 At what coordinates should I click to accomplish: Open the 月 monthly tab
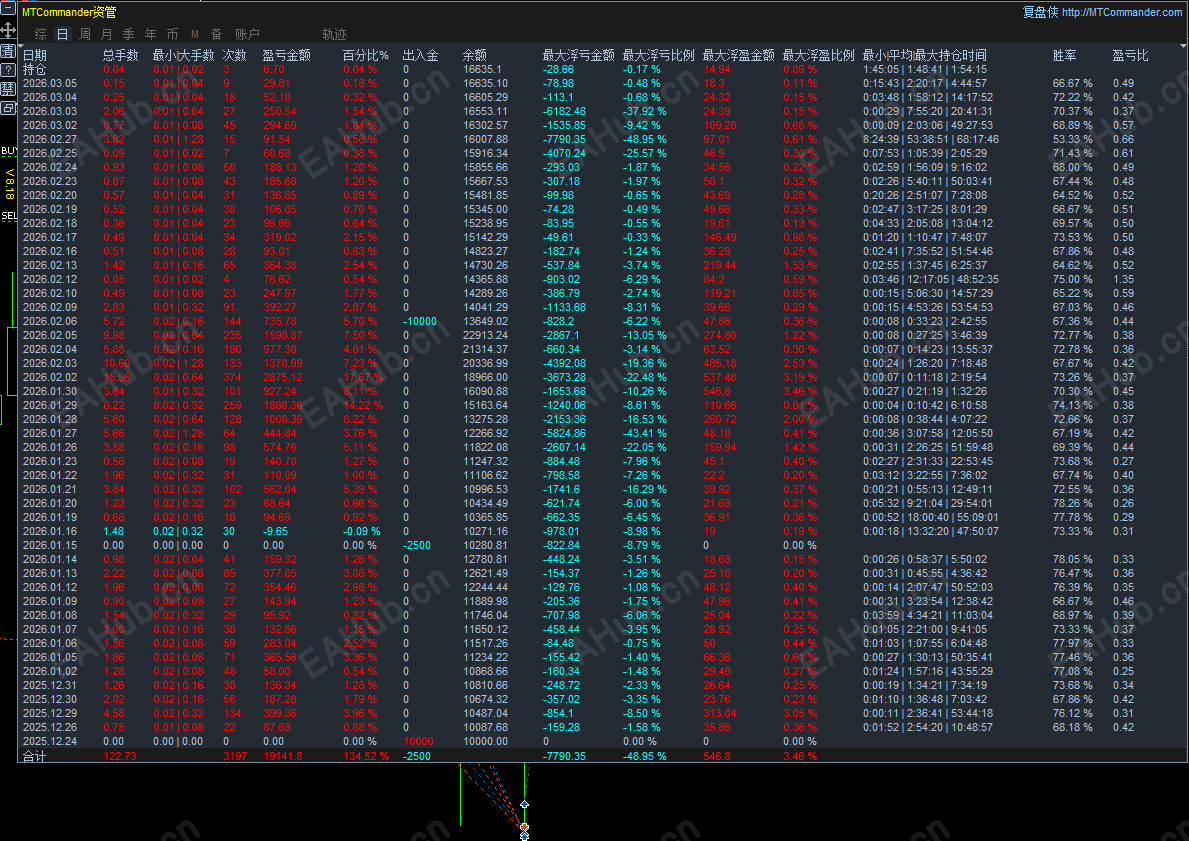(106, 34)
